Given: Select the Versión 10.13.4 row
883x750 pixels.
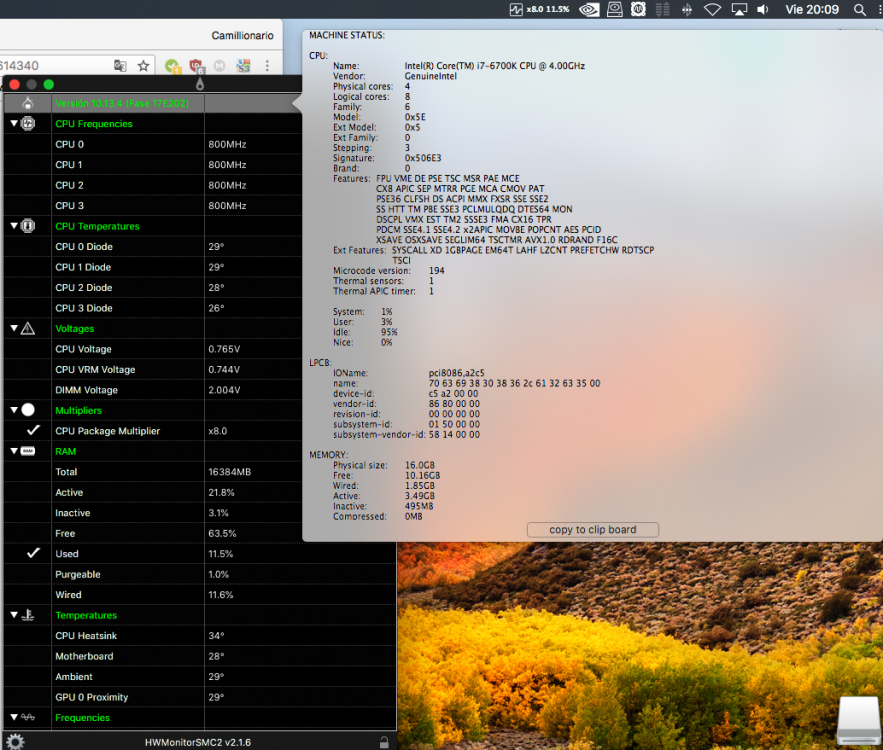Looking at the screenshot, I should click(153, 103).
